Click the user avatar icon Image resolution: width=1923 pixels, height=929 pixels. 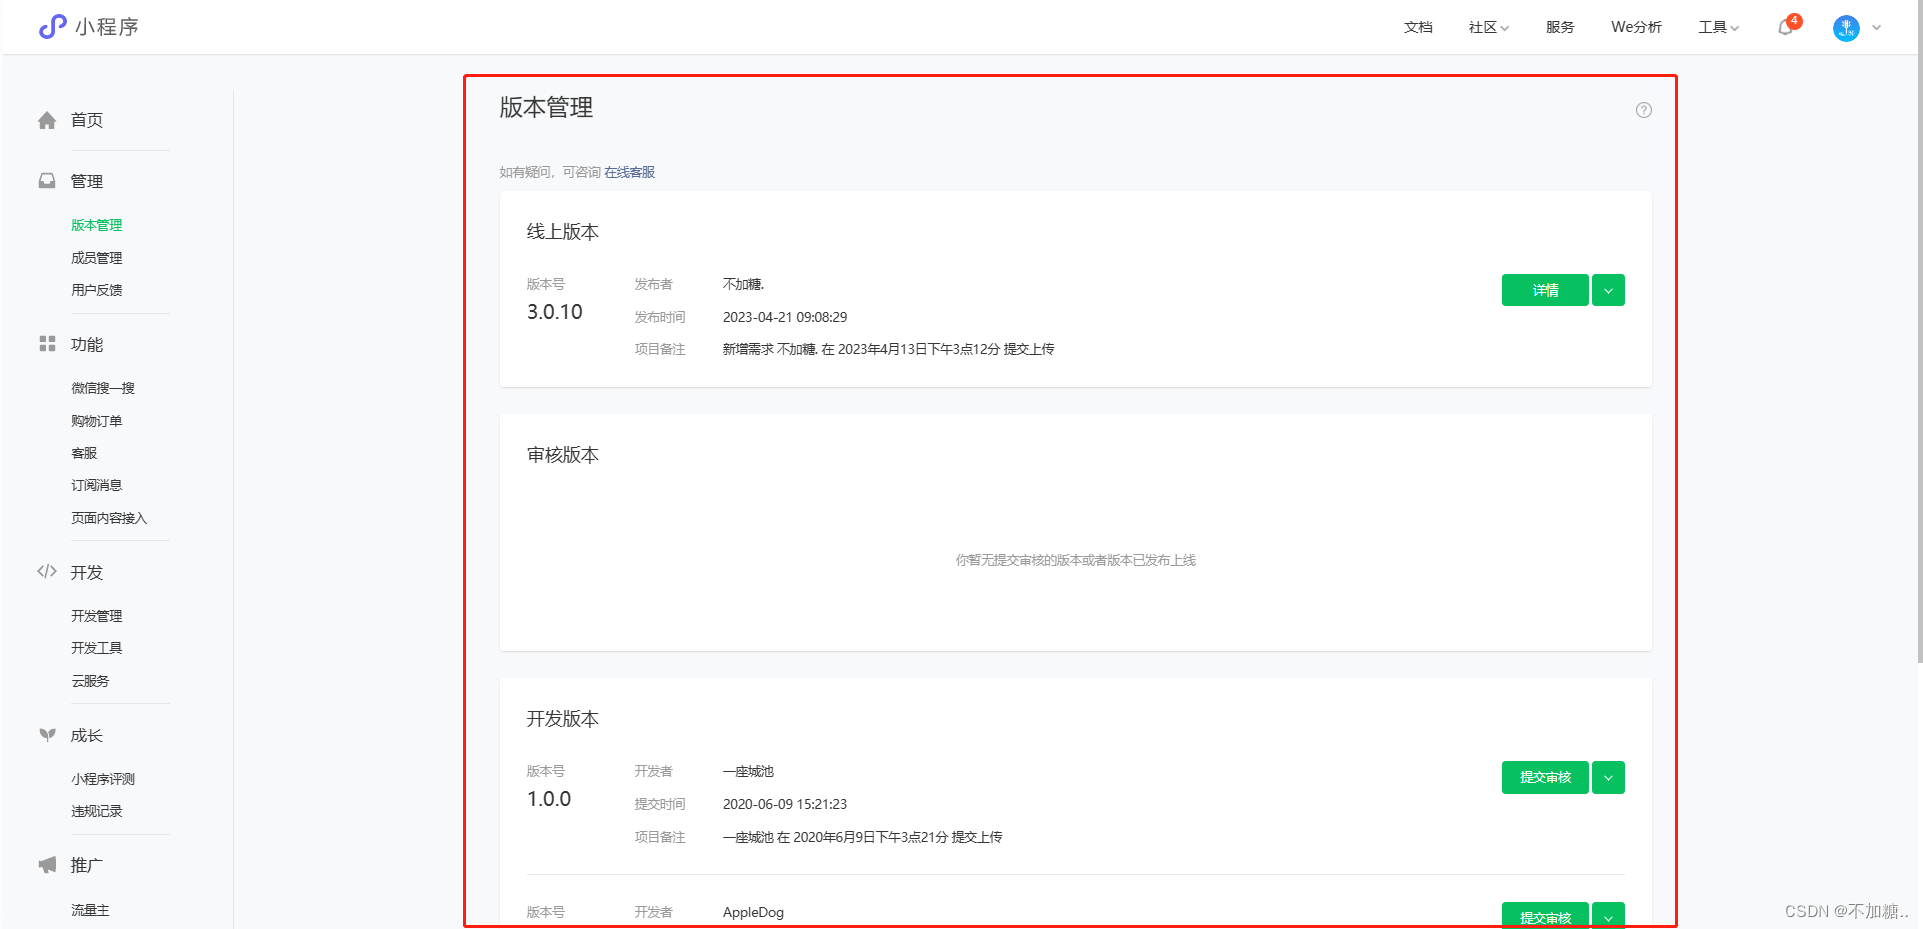(1845, 28)
